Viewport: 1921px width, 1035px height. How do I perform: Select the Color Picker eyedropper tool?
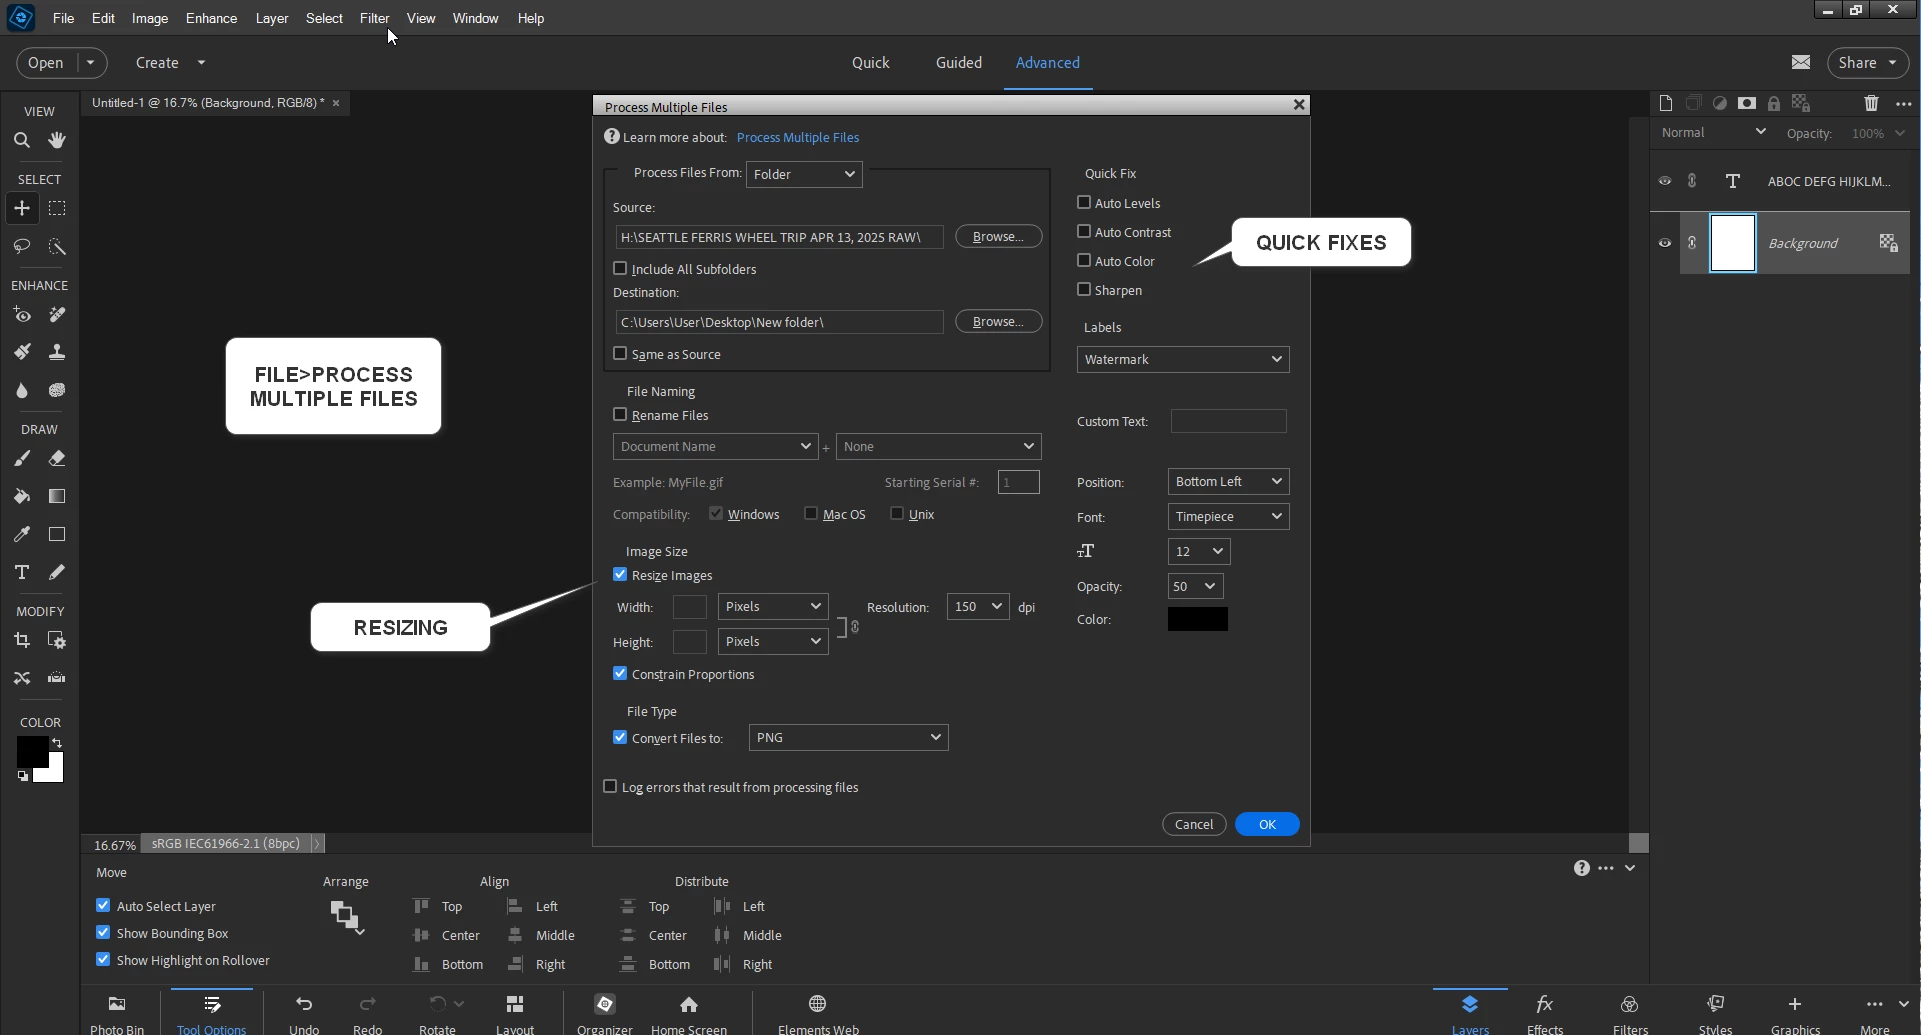click(x=22, y=534)
